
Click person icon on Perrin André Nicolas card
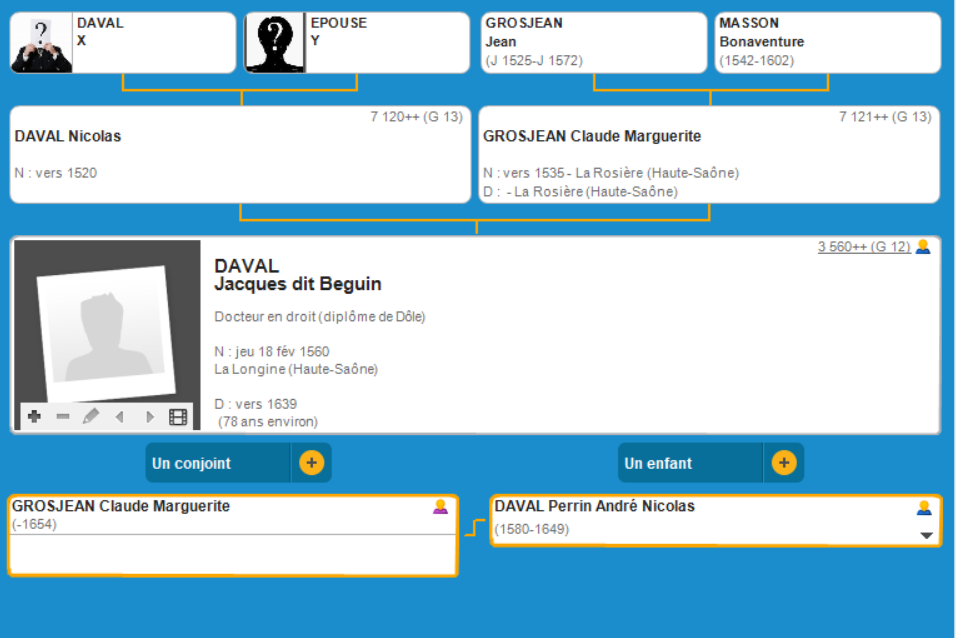924,508
